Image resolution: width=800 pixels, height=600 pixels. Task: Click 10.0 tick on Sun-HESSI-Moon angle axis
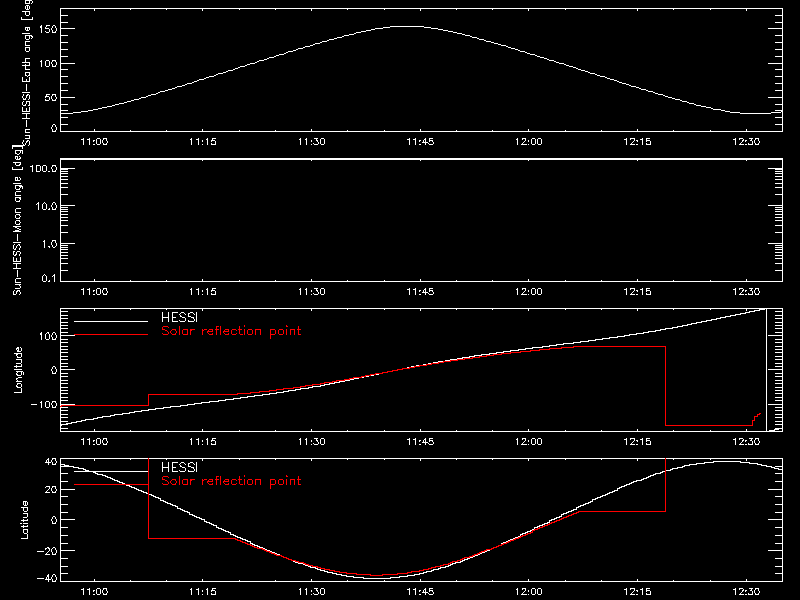click(x=46, y=206)
